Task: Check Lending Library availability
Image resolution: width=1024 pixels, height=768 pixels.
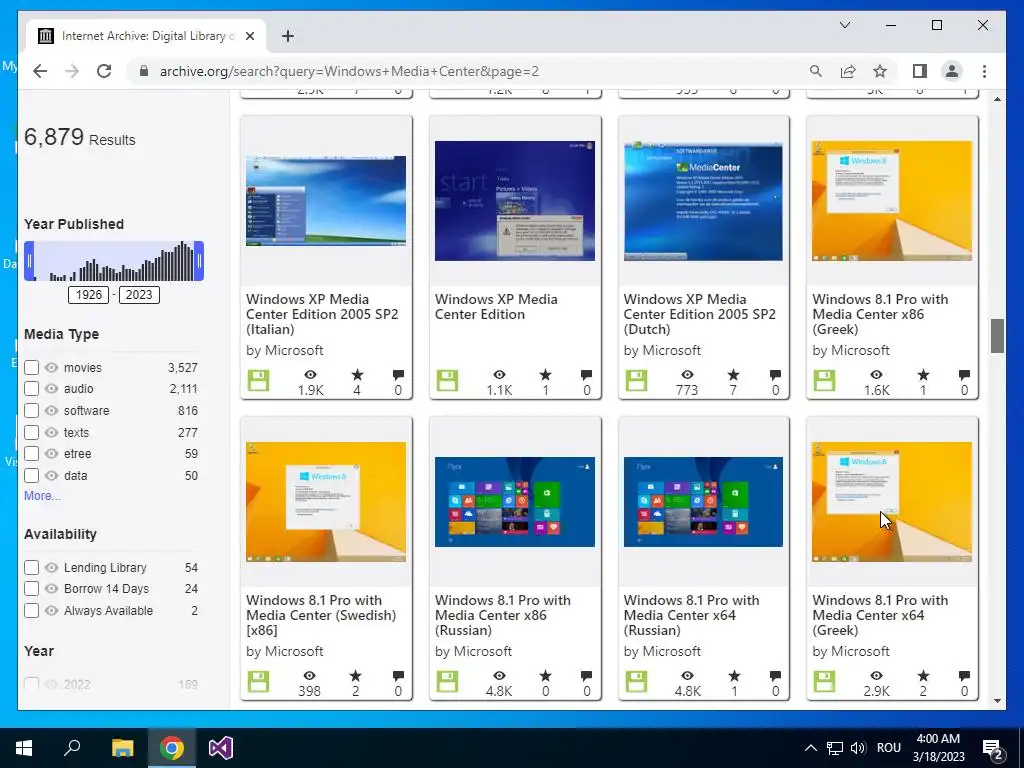Action: 31,568
